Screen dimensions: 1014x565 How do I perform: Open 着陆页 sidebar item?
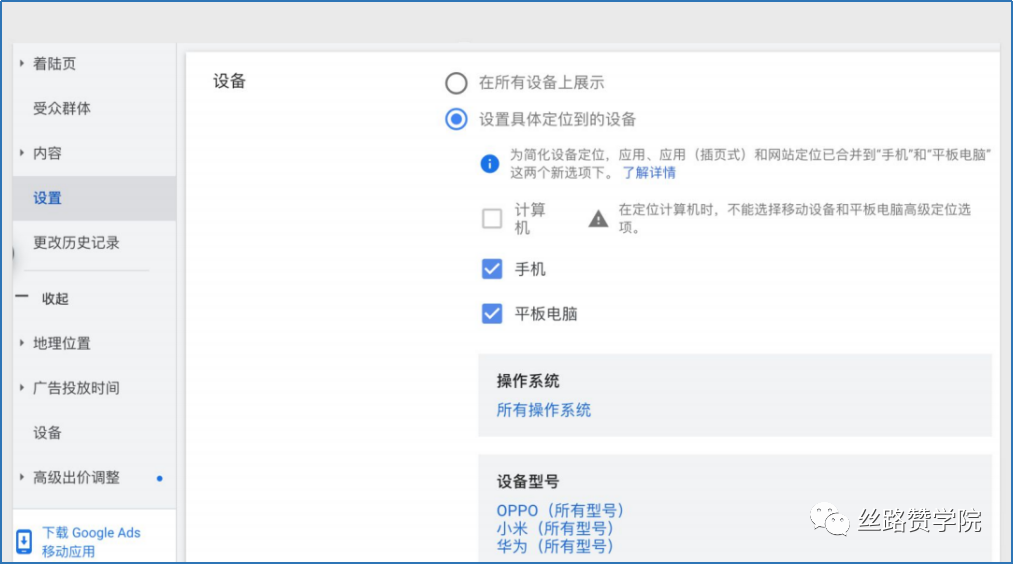[54, 63]
